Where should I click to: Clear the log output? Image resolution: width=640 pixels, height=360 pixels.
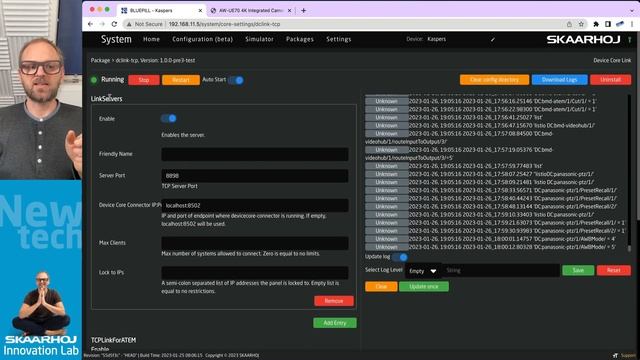coord(381,287)
